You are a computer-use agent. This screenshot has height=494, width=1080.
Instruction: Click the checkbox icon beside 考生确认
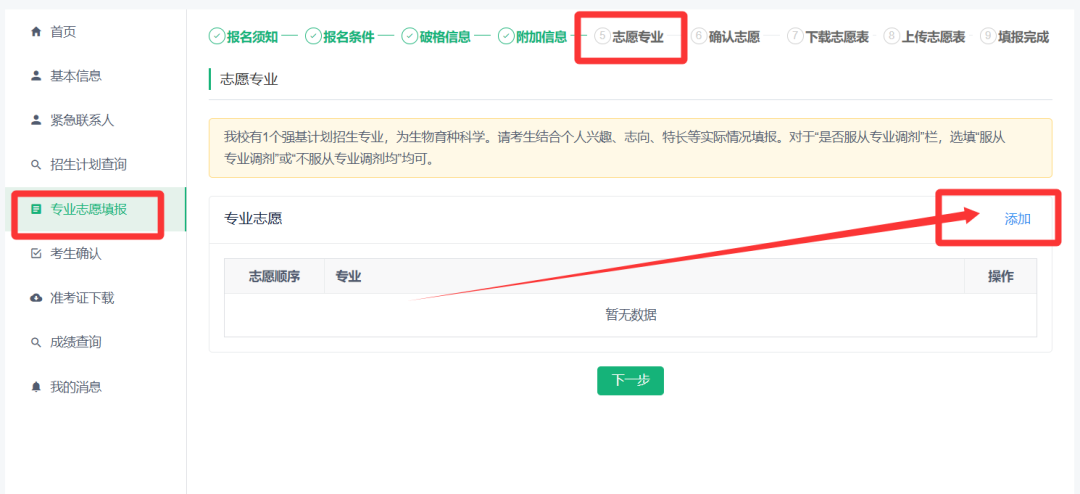[37, 254]
